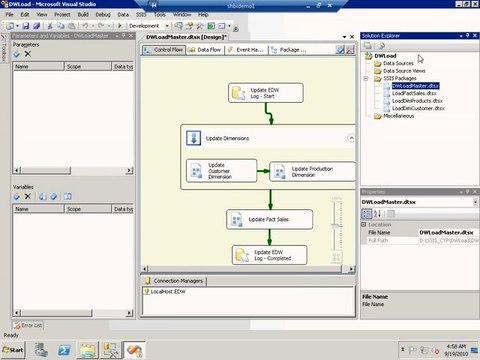Open New Project dropdown arrow in toolbar
Screen dimensions: 480x360
[17, 26]
